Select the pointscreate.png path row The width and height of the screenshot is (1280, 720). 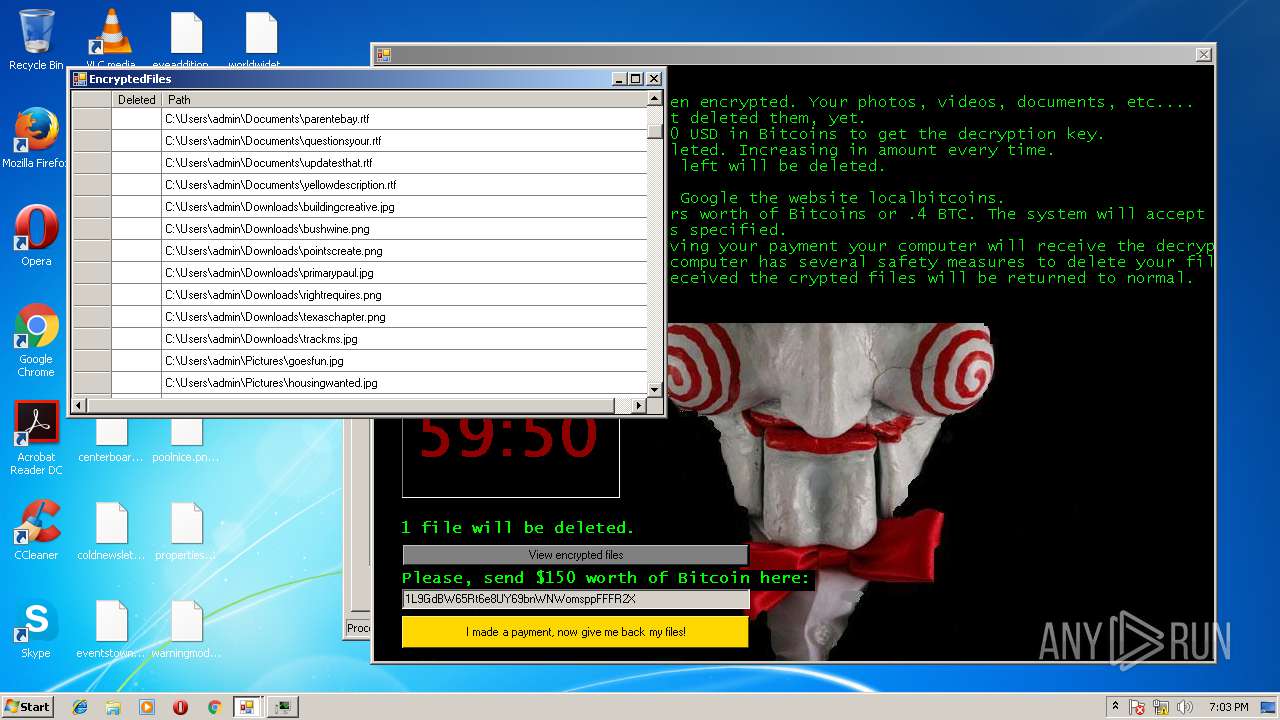pos(404,251)
